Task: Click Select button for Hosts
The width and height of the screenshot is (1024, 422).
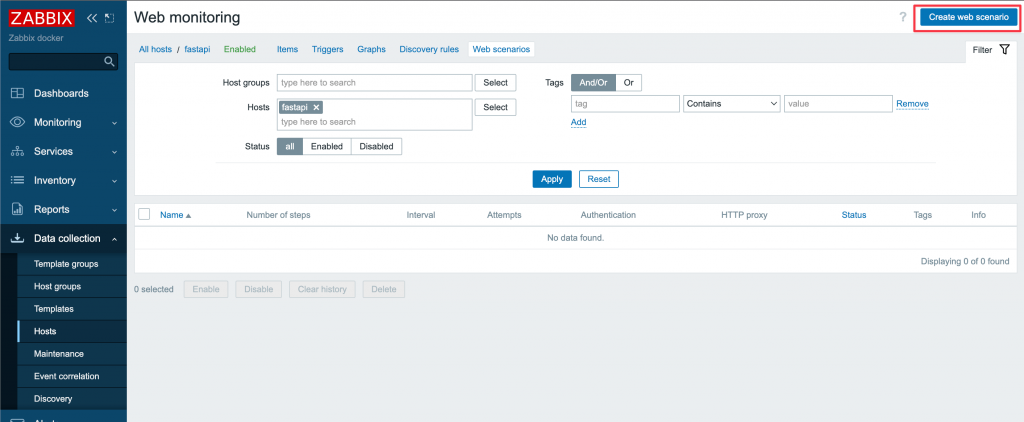Action: [496, 107]
